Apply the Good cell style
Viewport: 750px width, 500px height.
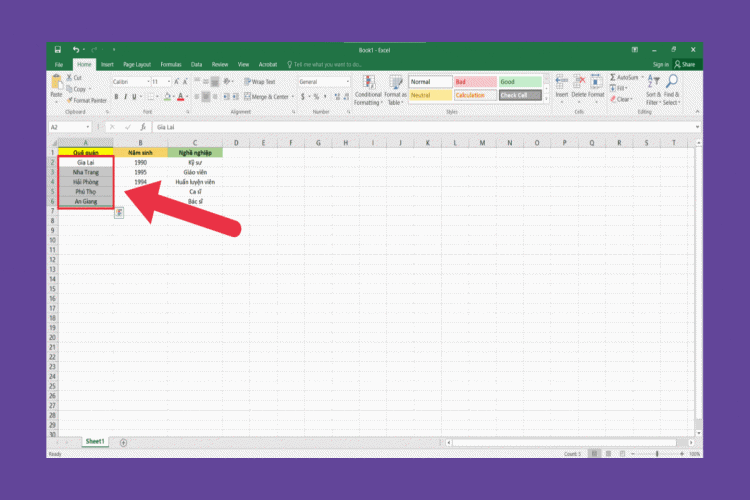point(520,82)
